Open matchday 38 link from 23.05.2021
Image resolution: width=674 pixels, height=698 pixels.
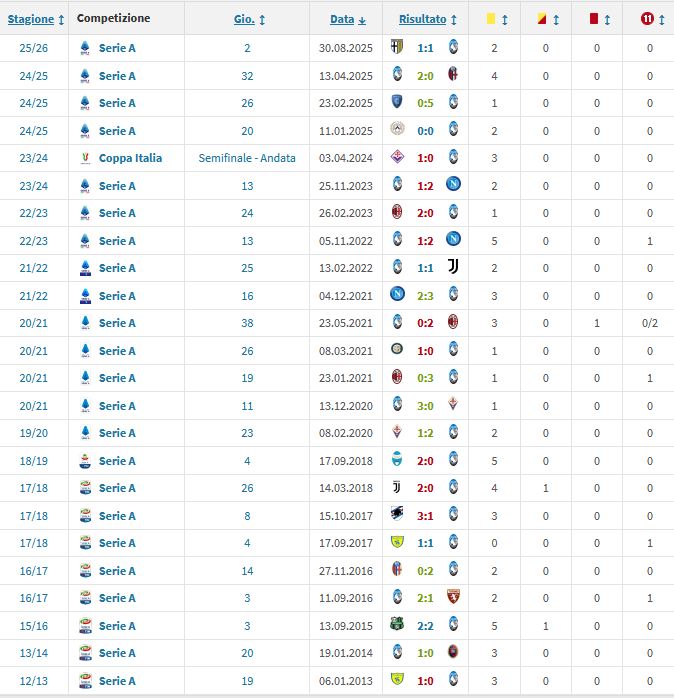(x=247, y=323)
